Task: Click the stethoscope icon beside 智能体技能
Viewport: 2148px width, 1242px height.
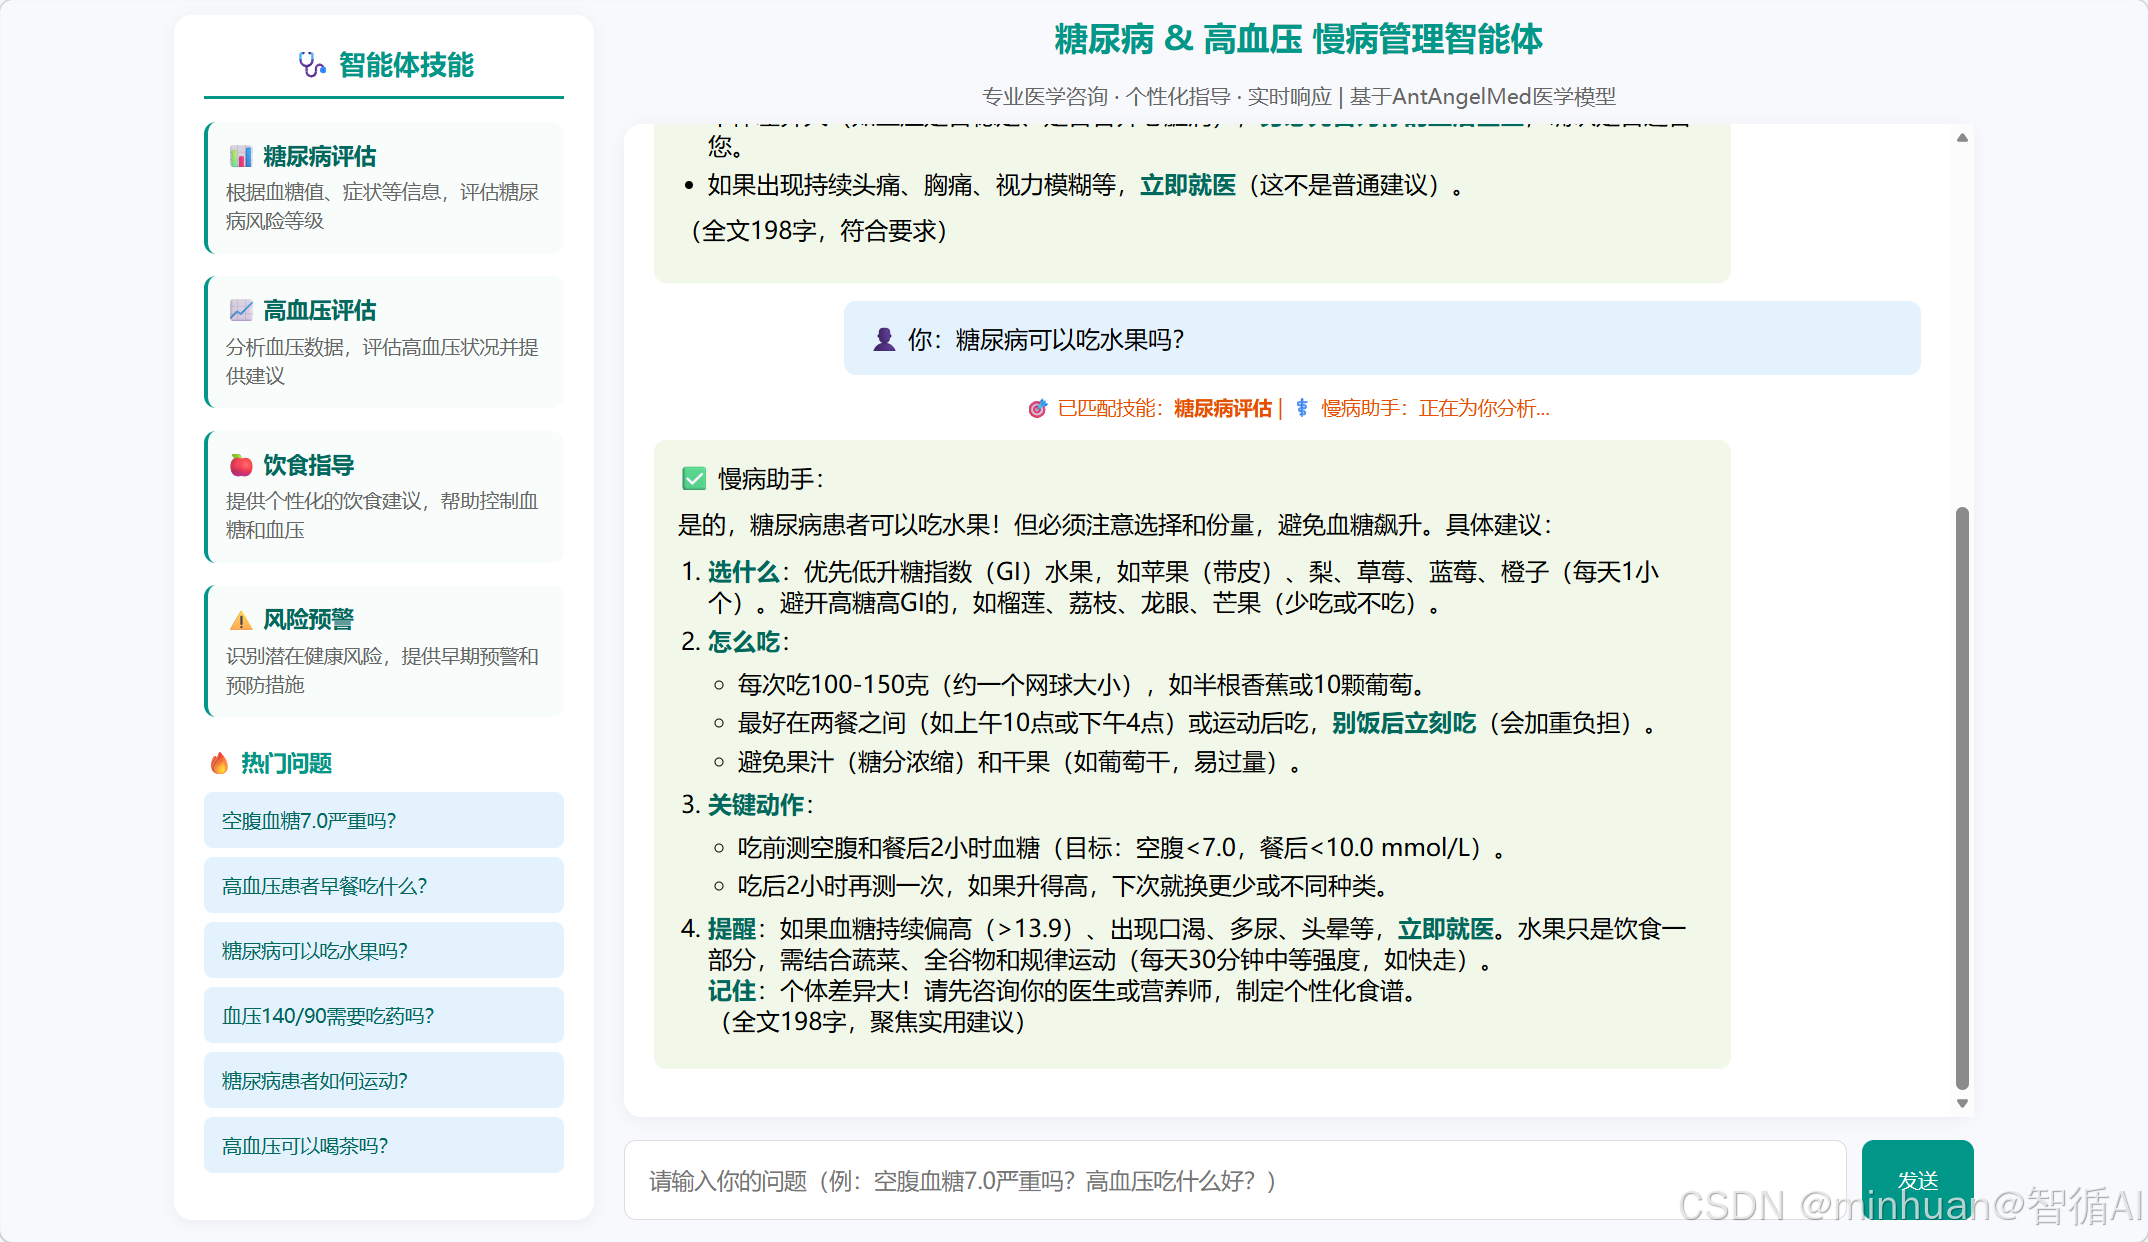Action: click(x=312, y=65)
